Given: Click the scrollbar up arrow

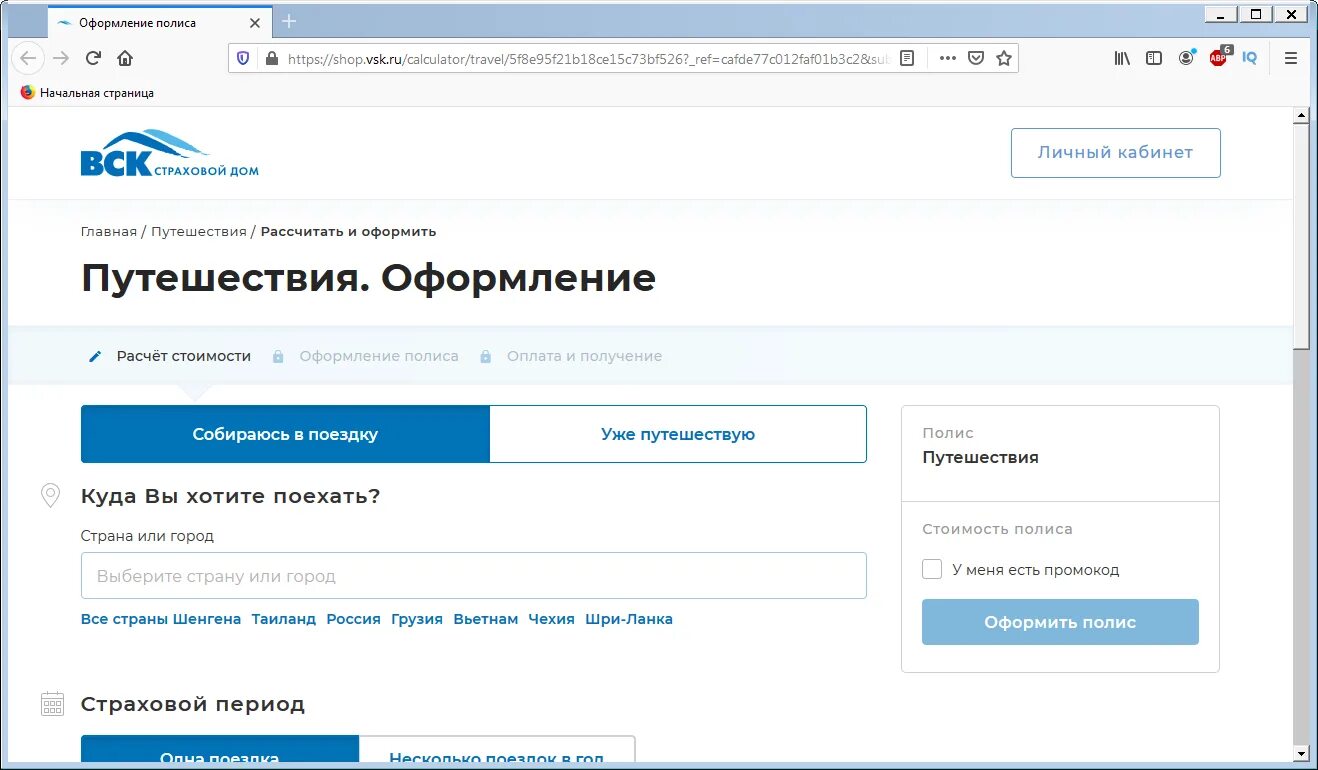Looking at the screenshot, I should (1301, 116).
